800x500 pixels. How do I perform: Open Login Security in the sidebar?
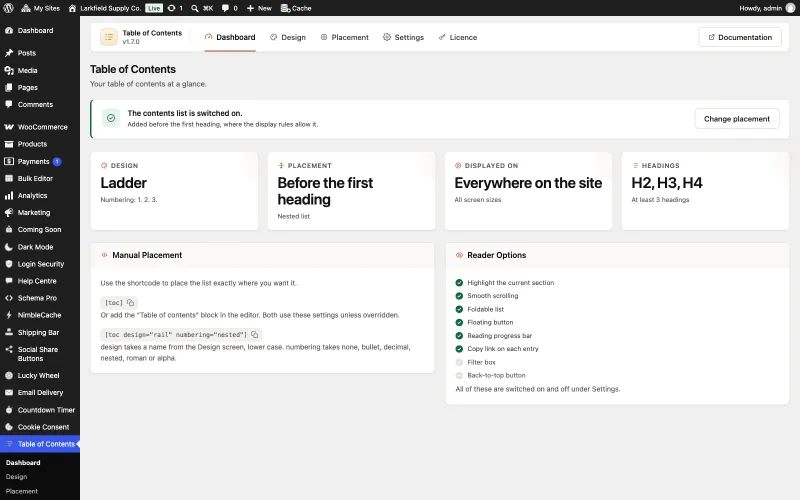pos(40,264)
